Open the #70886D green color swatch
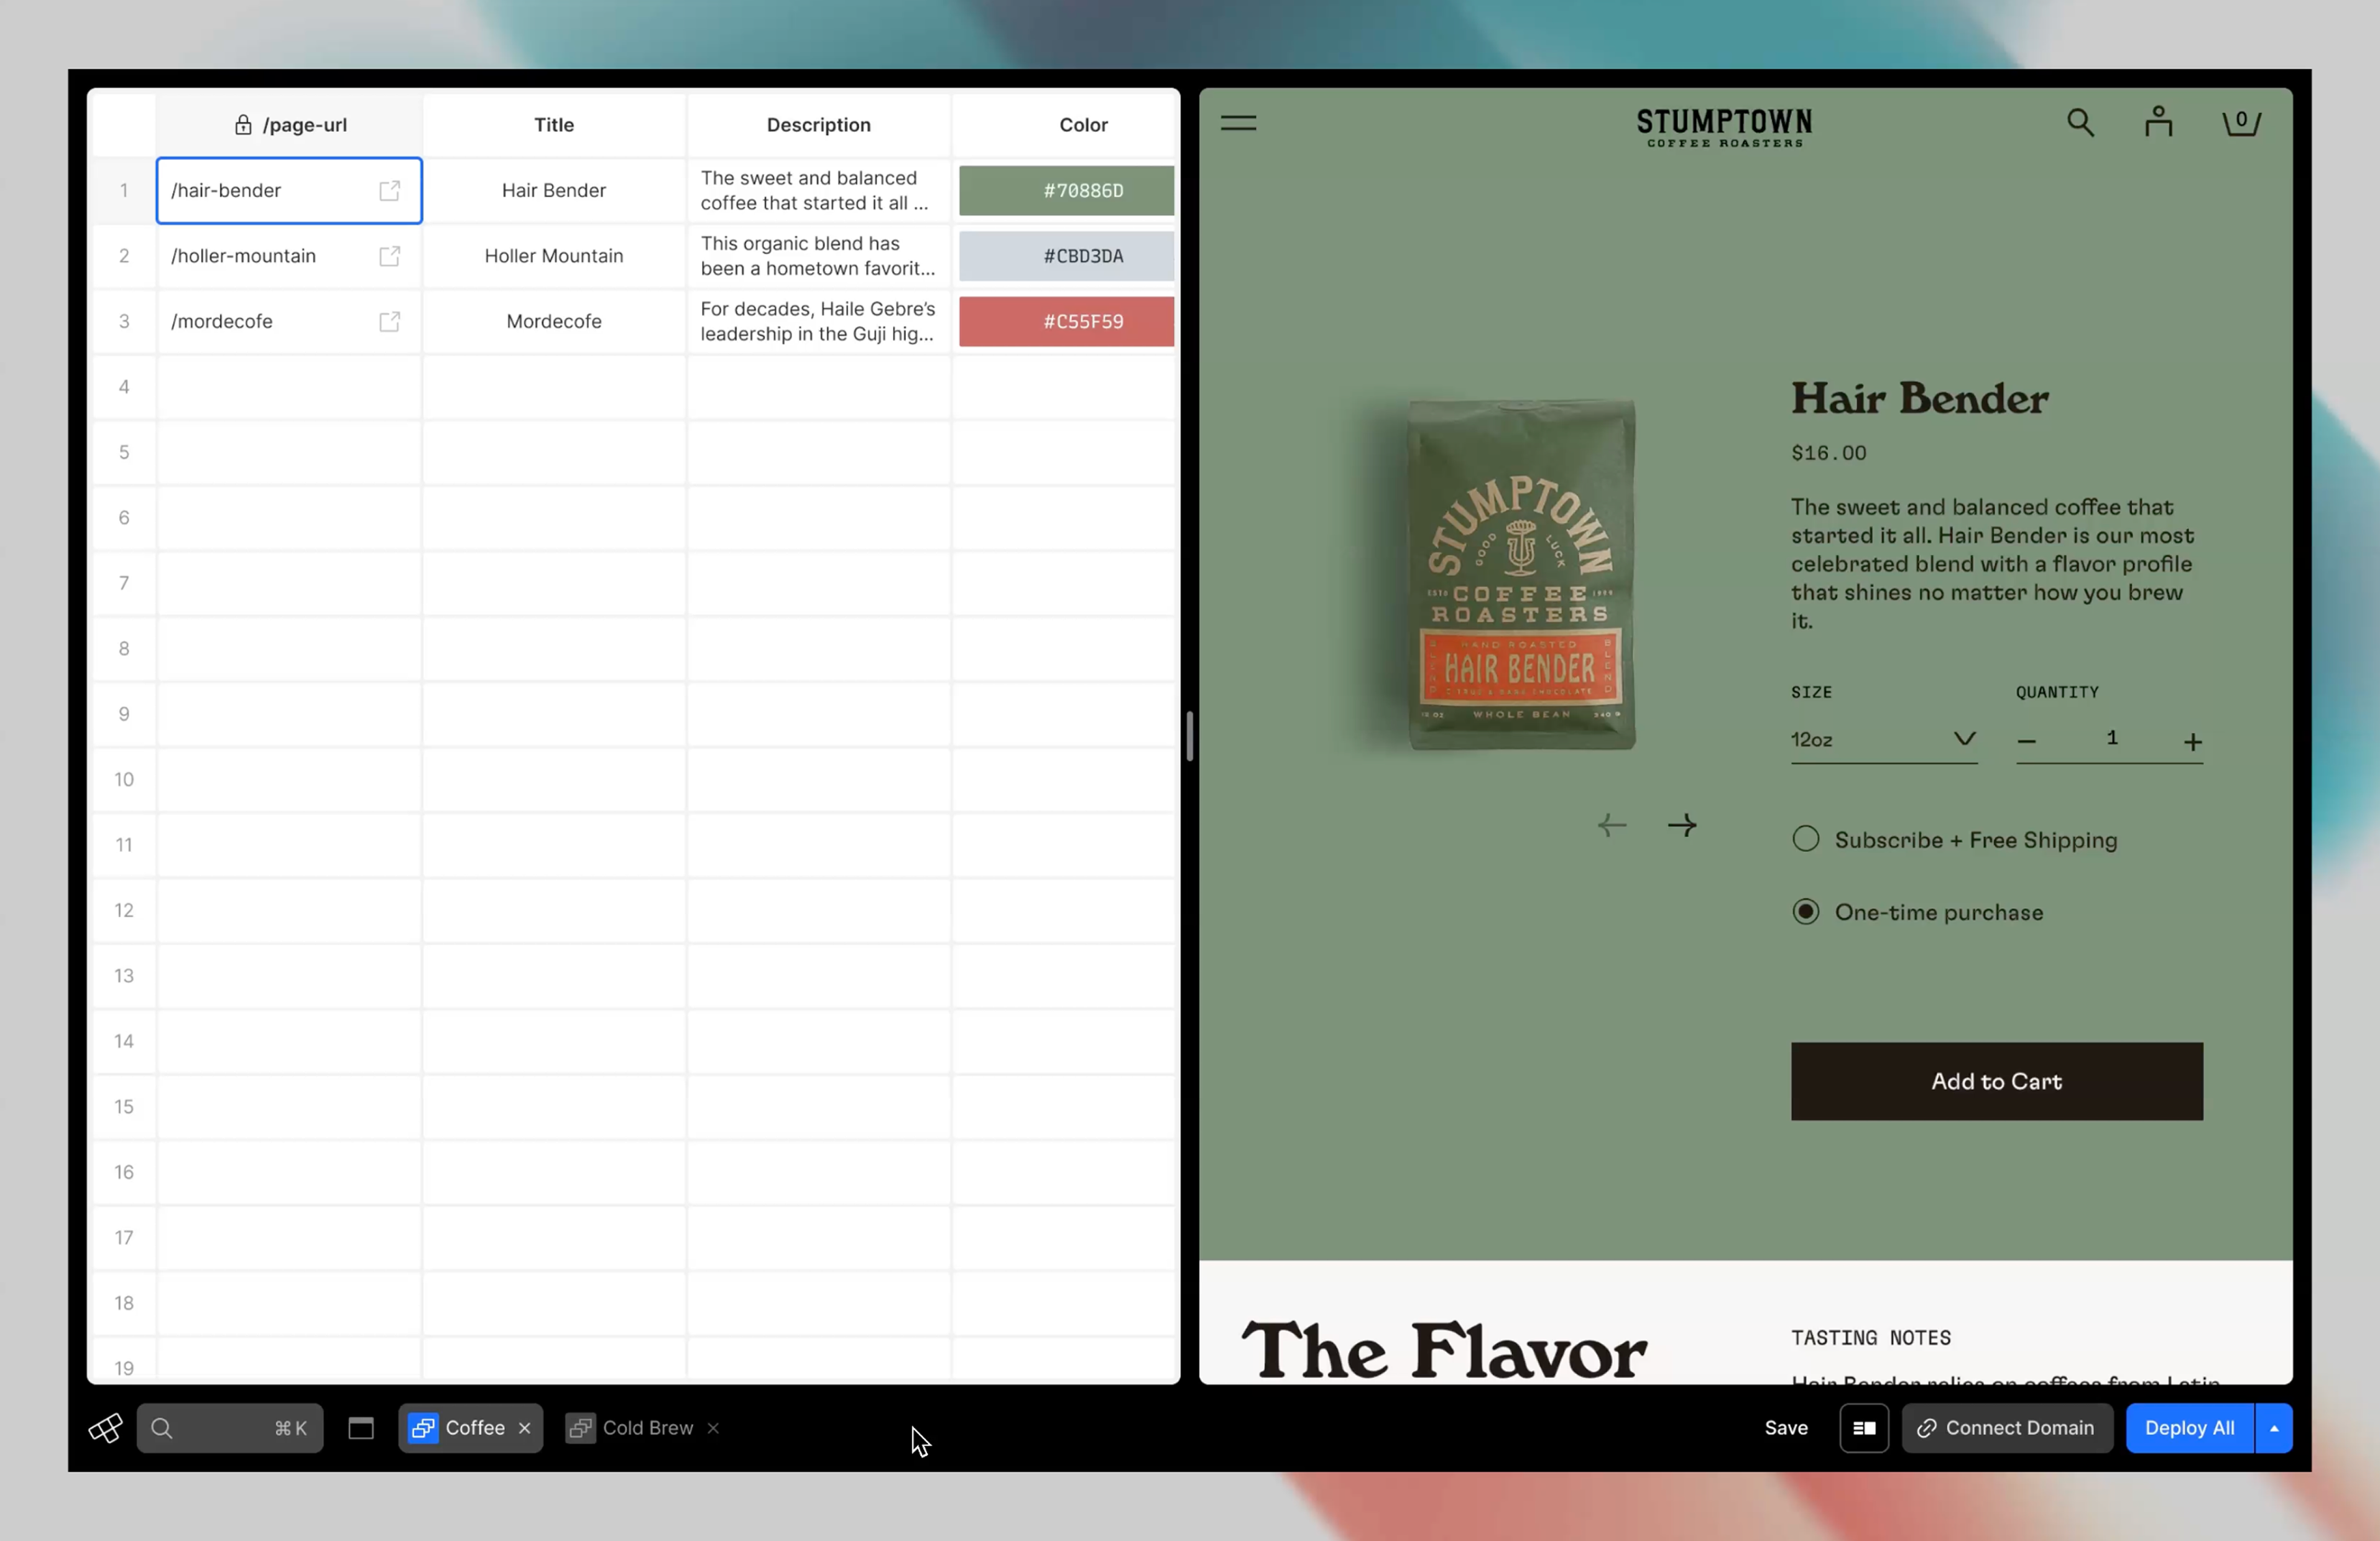2380x1541 pixels. (1066, 190)
